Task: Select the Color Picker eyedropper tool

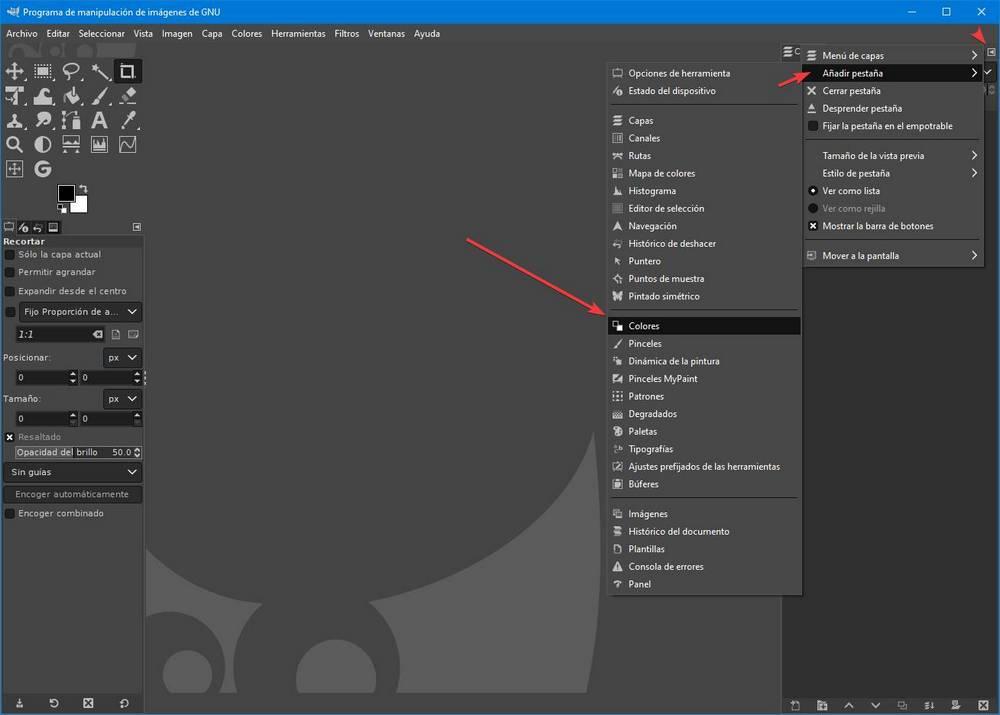Action: coord(128,120)
